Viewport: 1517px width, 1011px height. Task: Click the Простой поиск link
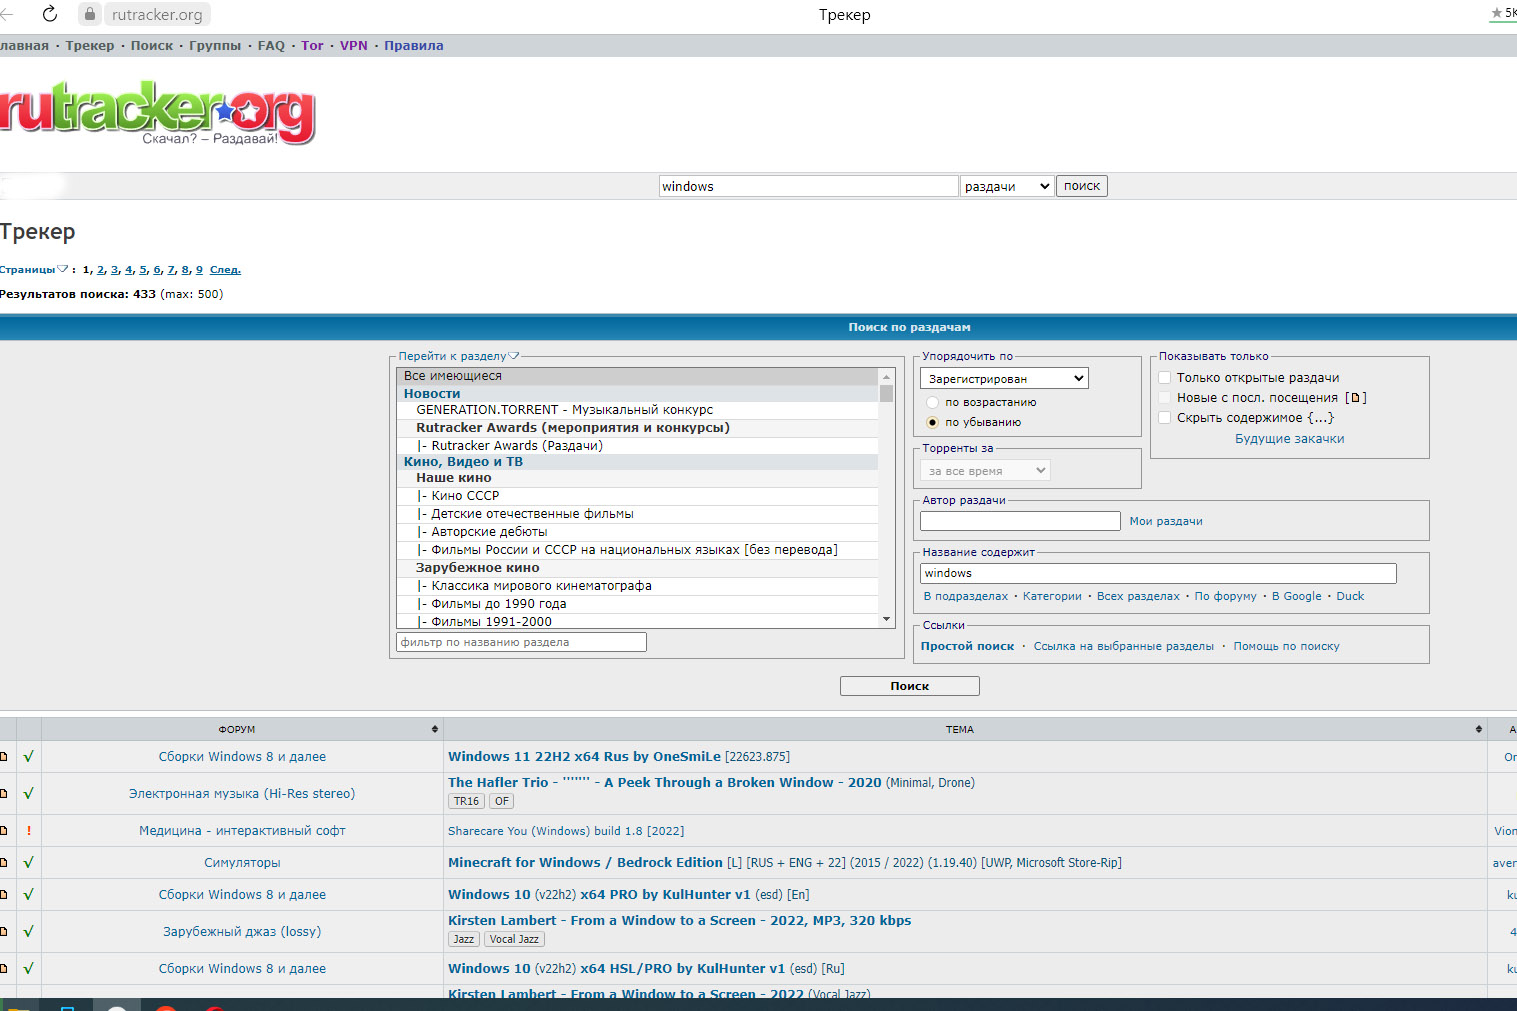967,646
